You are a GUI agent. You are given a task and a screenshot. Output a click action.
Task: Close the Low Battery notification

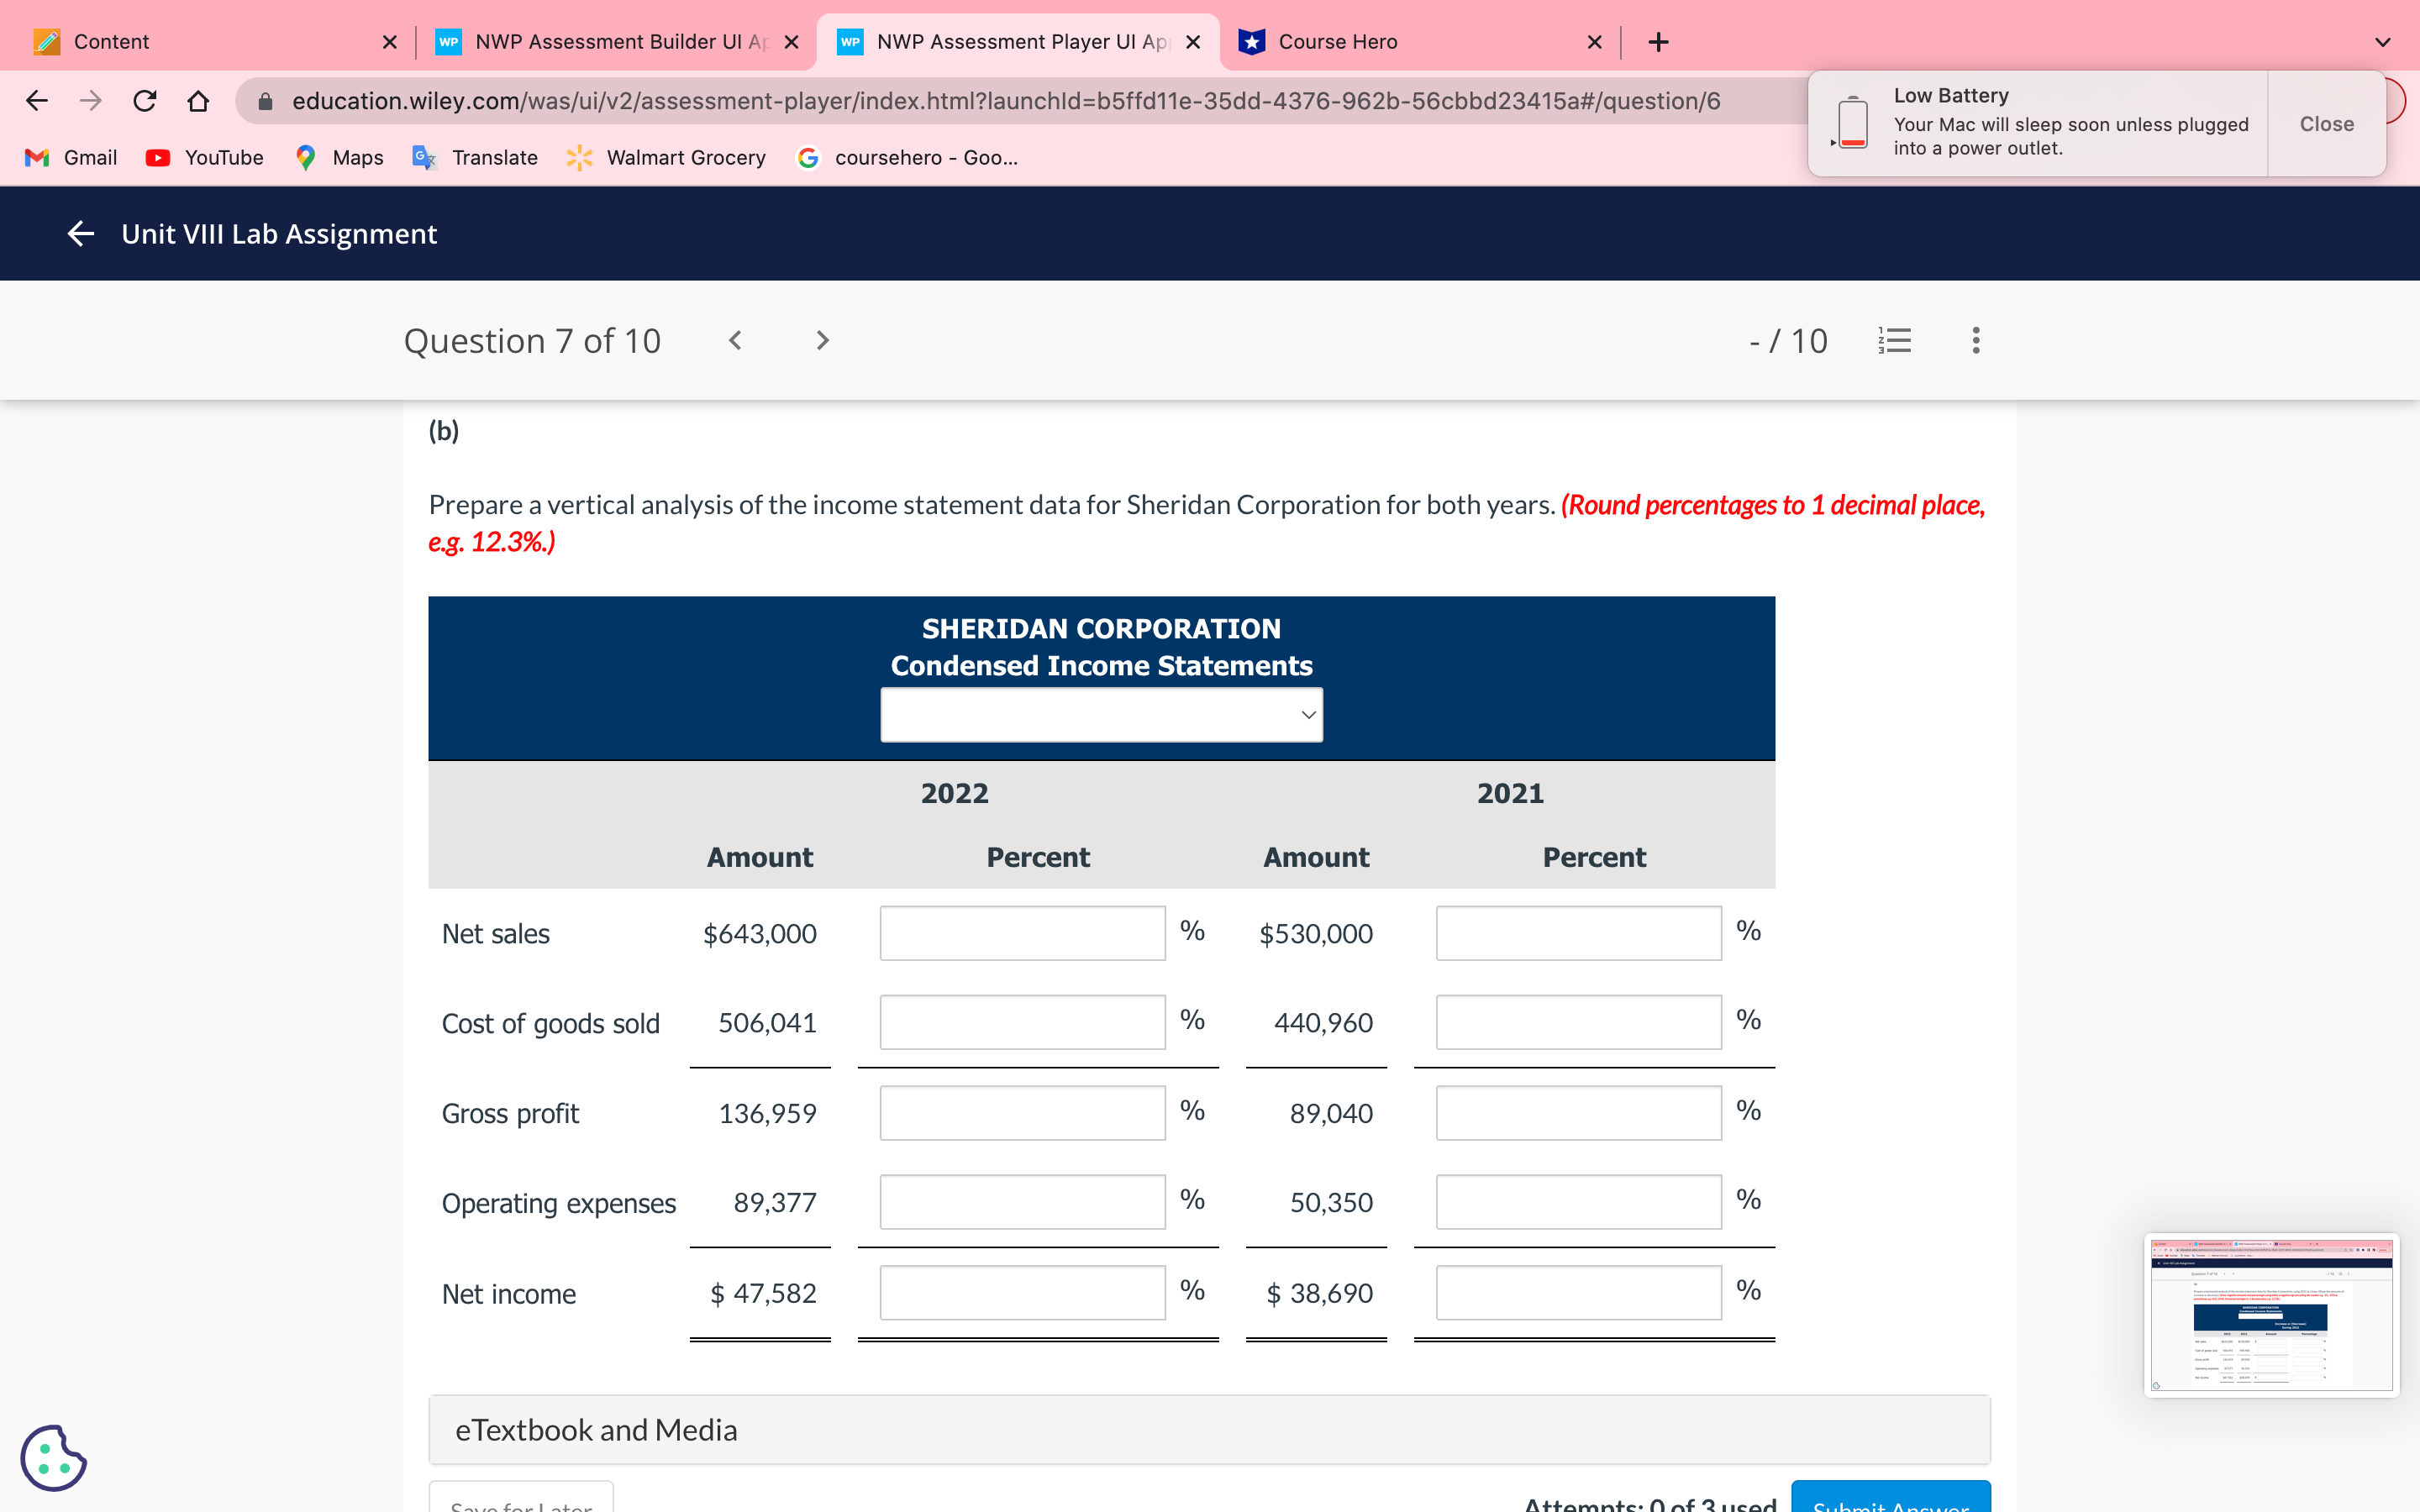(2326, 123)
